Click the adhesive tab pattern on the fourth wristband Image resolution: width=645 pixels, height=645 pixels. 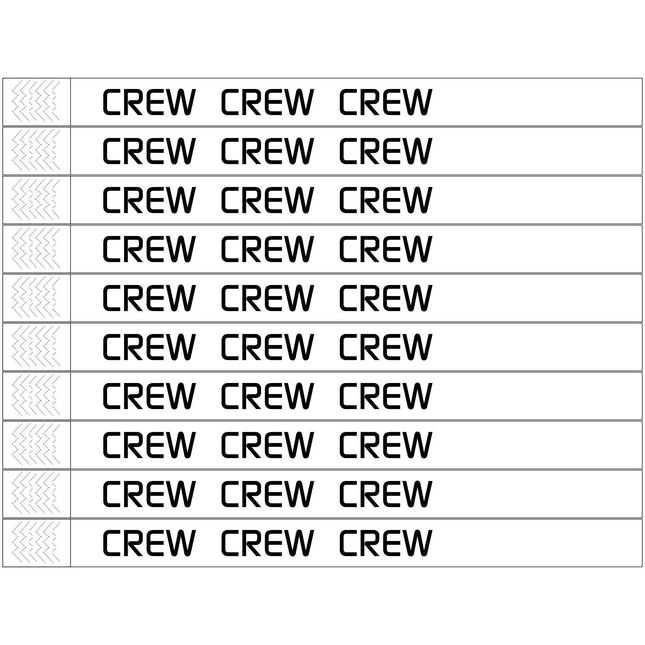tap(37, 249)
